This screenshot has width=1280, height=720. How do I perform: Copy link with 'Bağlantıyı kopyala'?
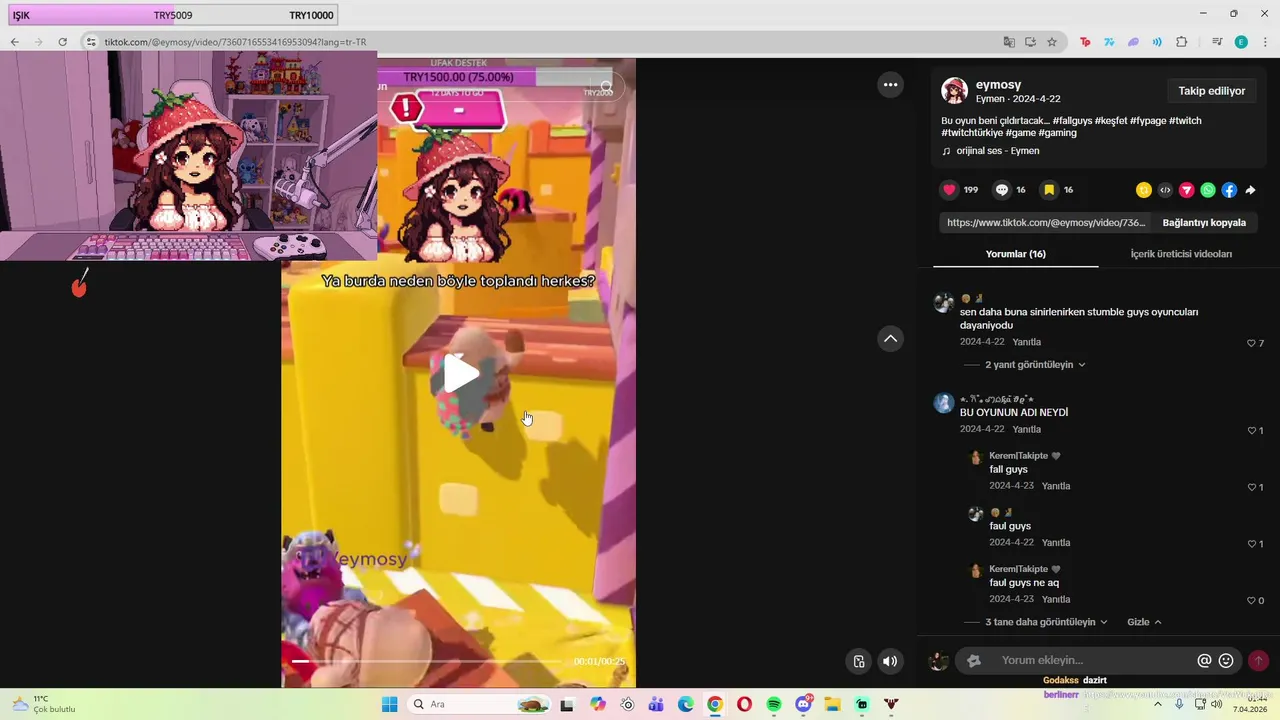pos(1204,223)
